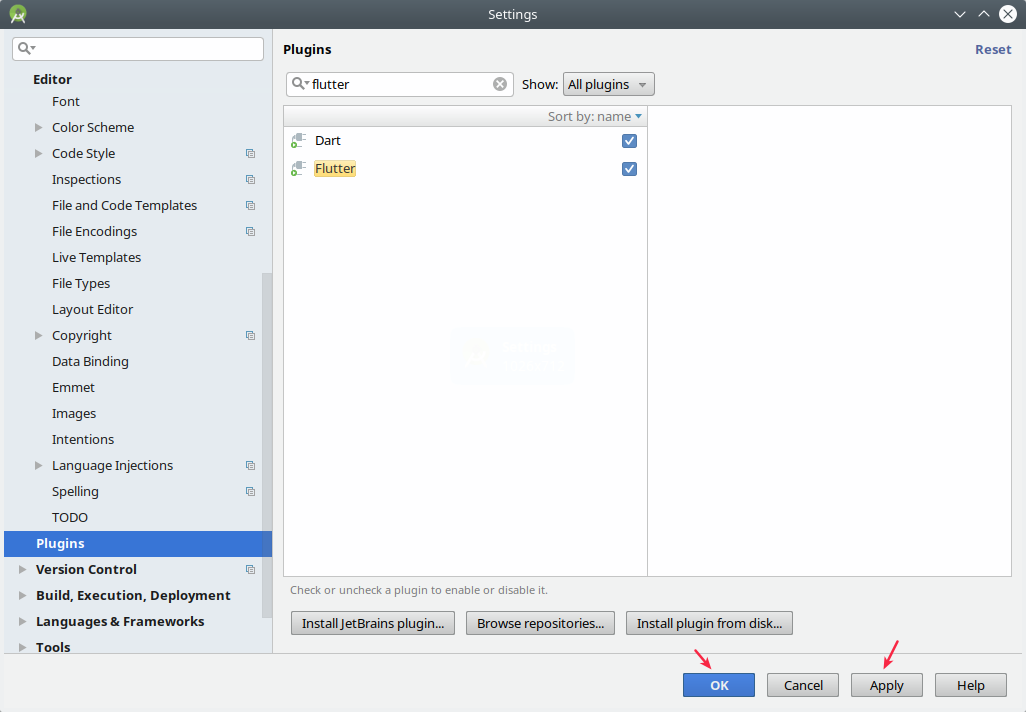Click the Reset link
1026x712 pixels.
pyautogui.click(x=992, y=49)
